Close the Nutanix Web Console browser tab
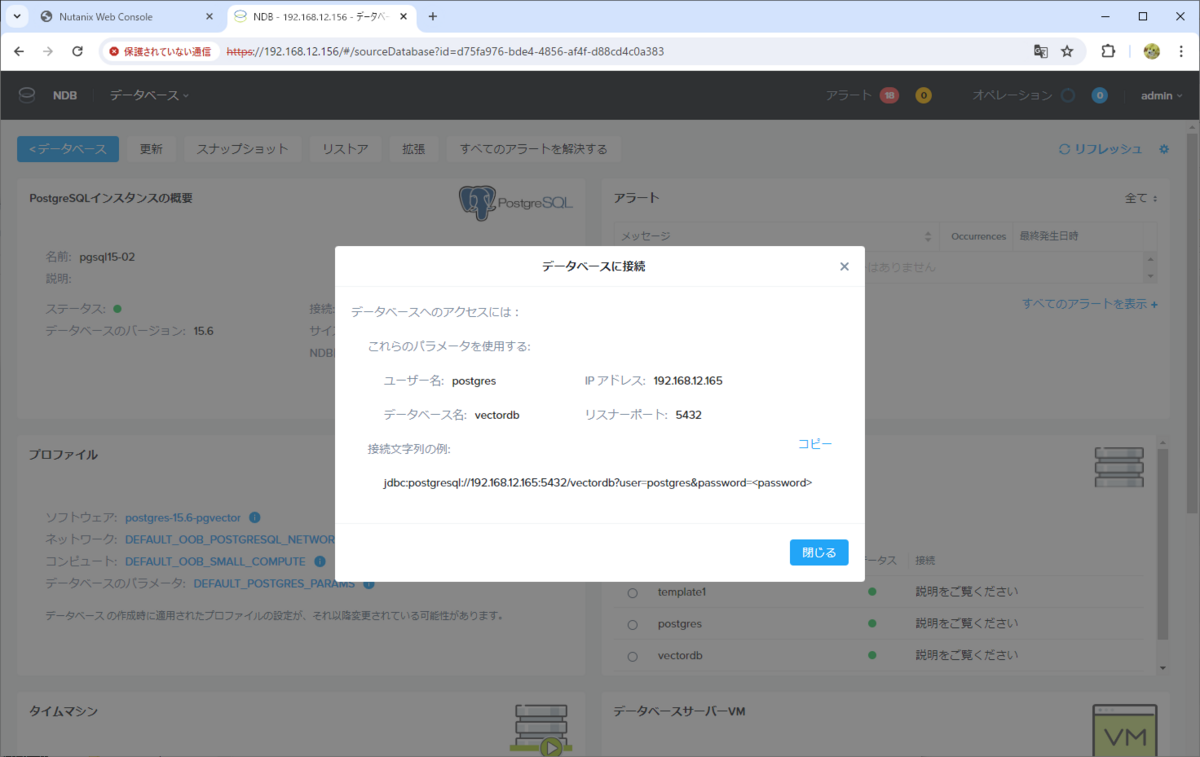This screenshot has height=757, width=1200. [208, 17]
